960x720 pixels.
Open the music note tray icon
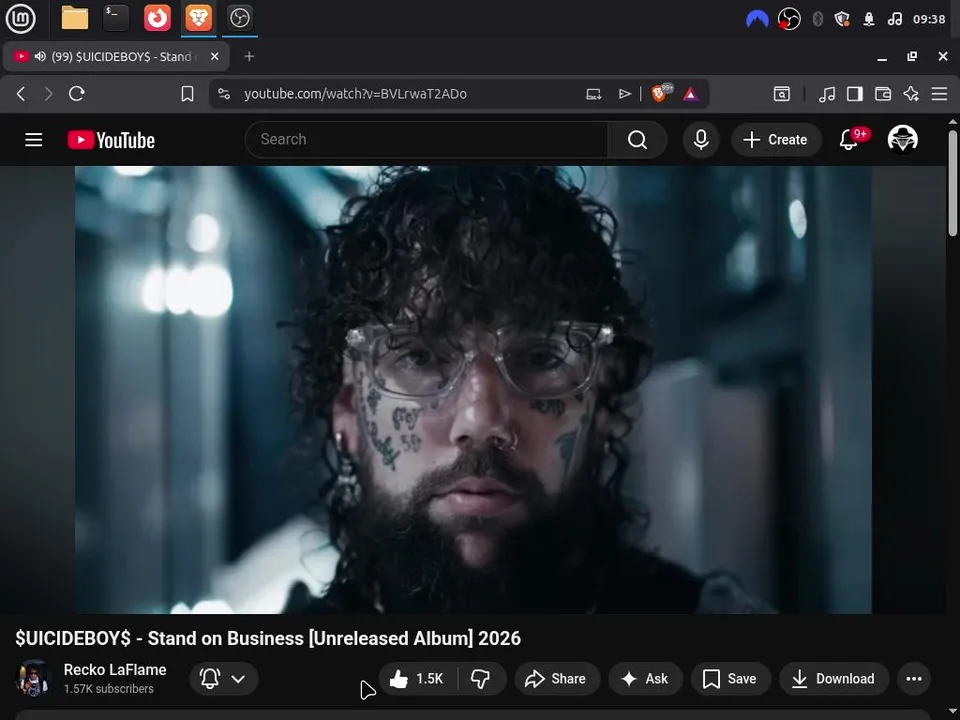[894, 19]
